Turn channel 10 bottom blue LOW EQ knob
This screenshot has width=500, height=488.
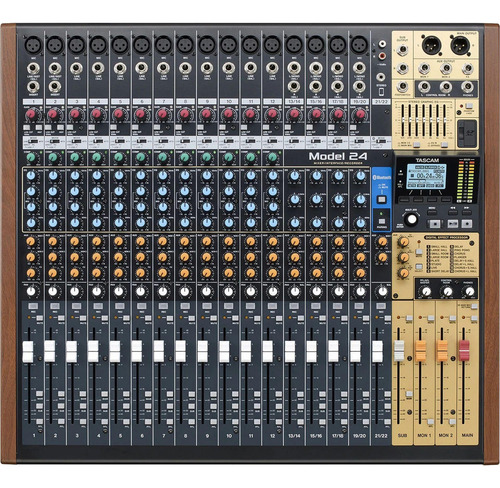coord(229,223)
